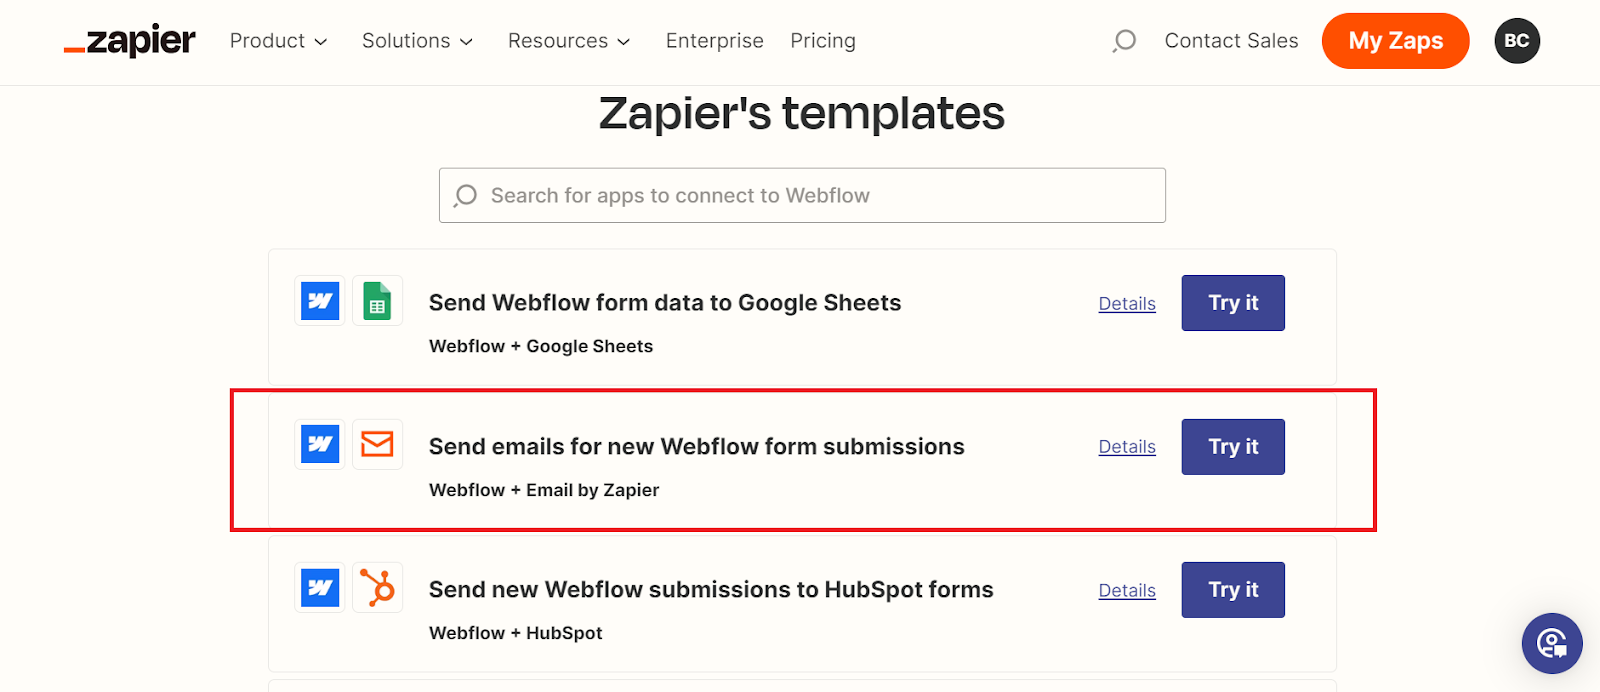Open Details for Email by Zapier template
1600x692 pixels.
1127,447
